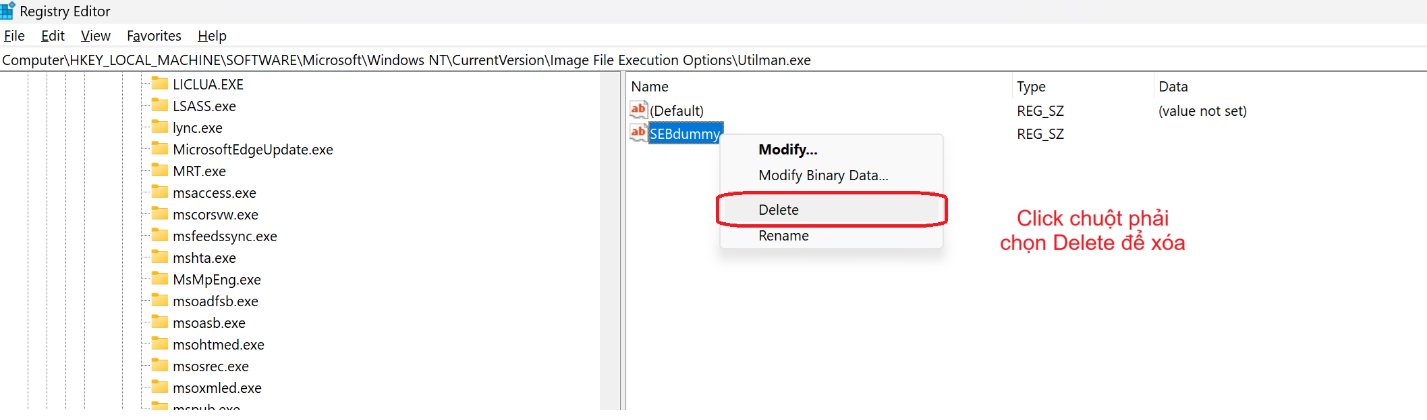The height and width of the screenshot is (420, 1427).
Task: Select the msfeedssync.exe tree key
Action: point(225,237)
